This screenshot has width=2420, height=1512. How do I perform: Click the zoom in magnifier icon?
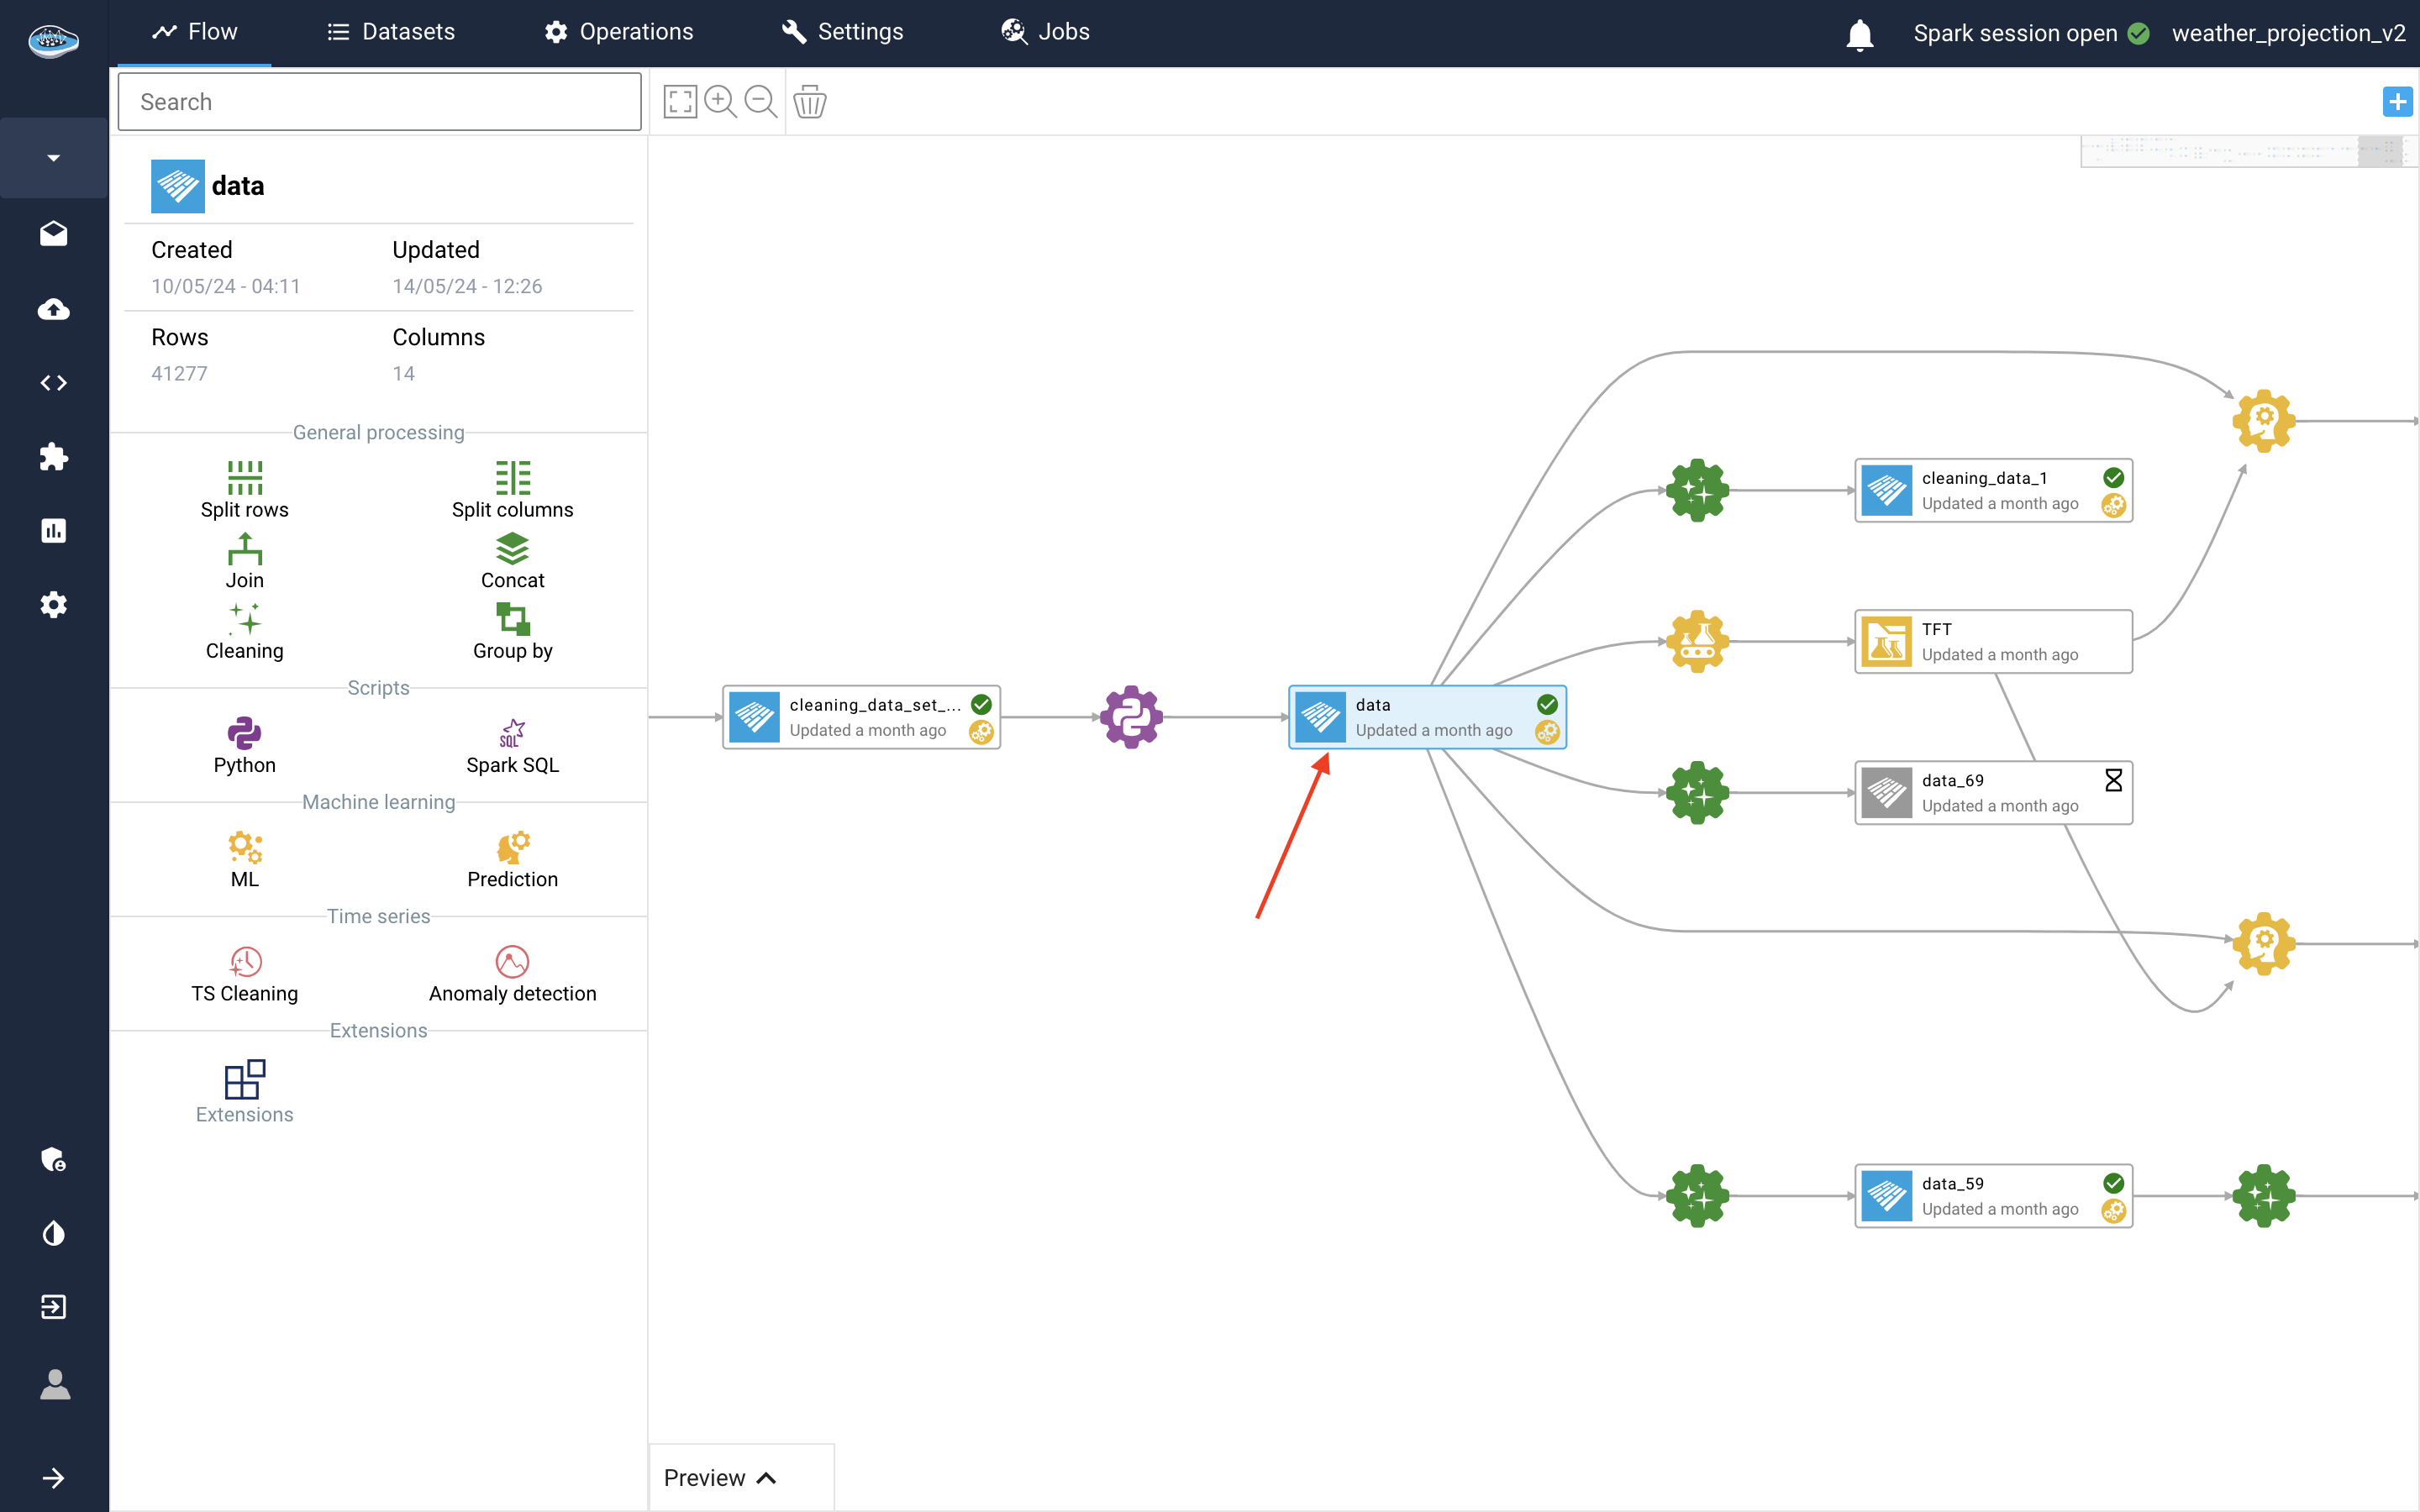720,101
